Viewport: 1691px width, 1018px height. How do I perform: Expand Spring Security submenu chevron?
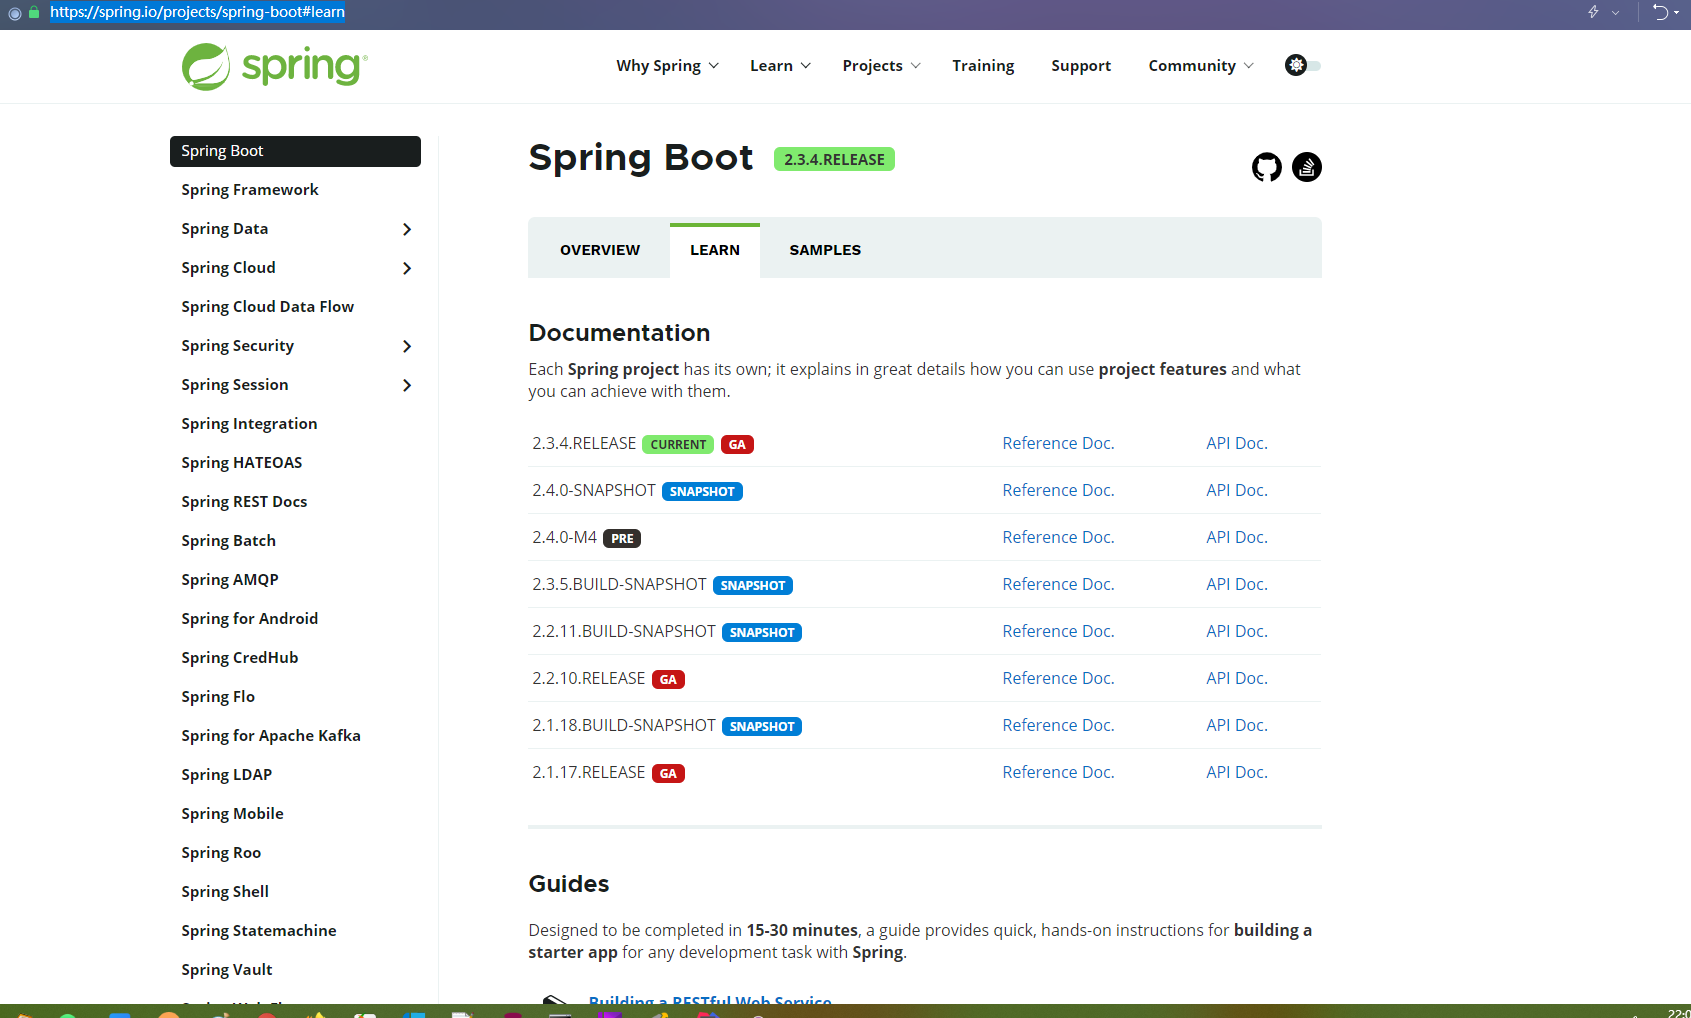pos(407,346)
